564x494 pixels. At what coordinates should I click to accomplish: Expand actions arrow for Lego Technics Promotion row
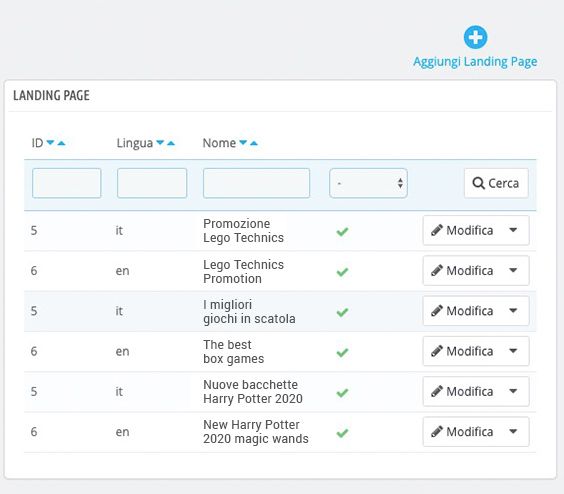(513, 270)
